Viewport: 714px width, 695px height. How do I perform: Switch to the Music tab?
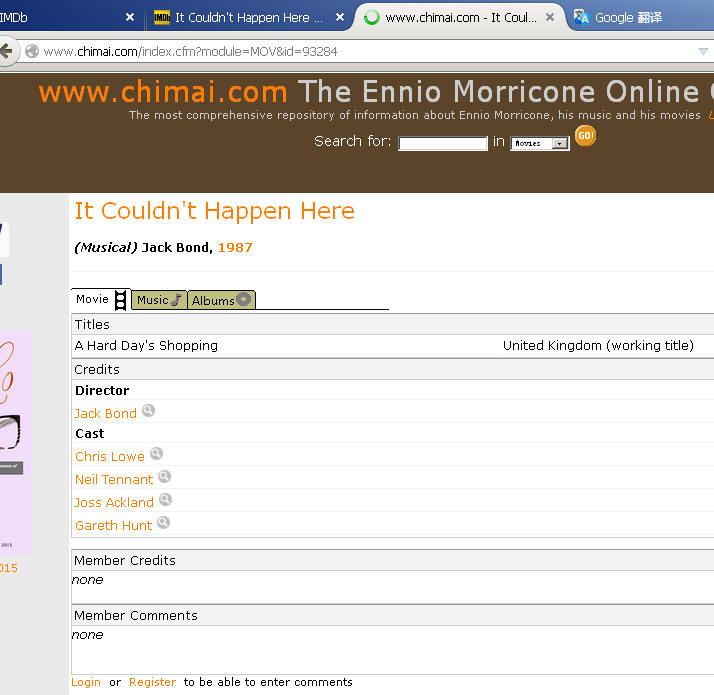click(x=159, y=300)
